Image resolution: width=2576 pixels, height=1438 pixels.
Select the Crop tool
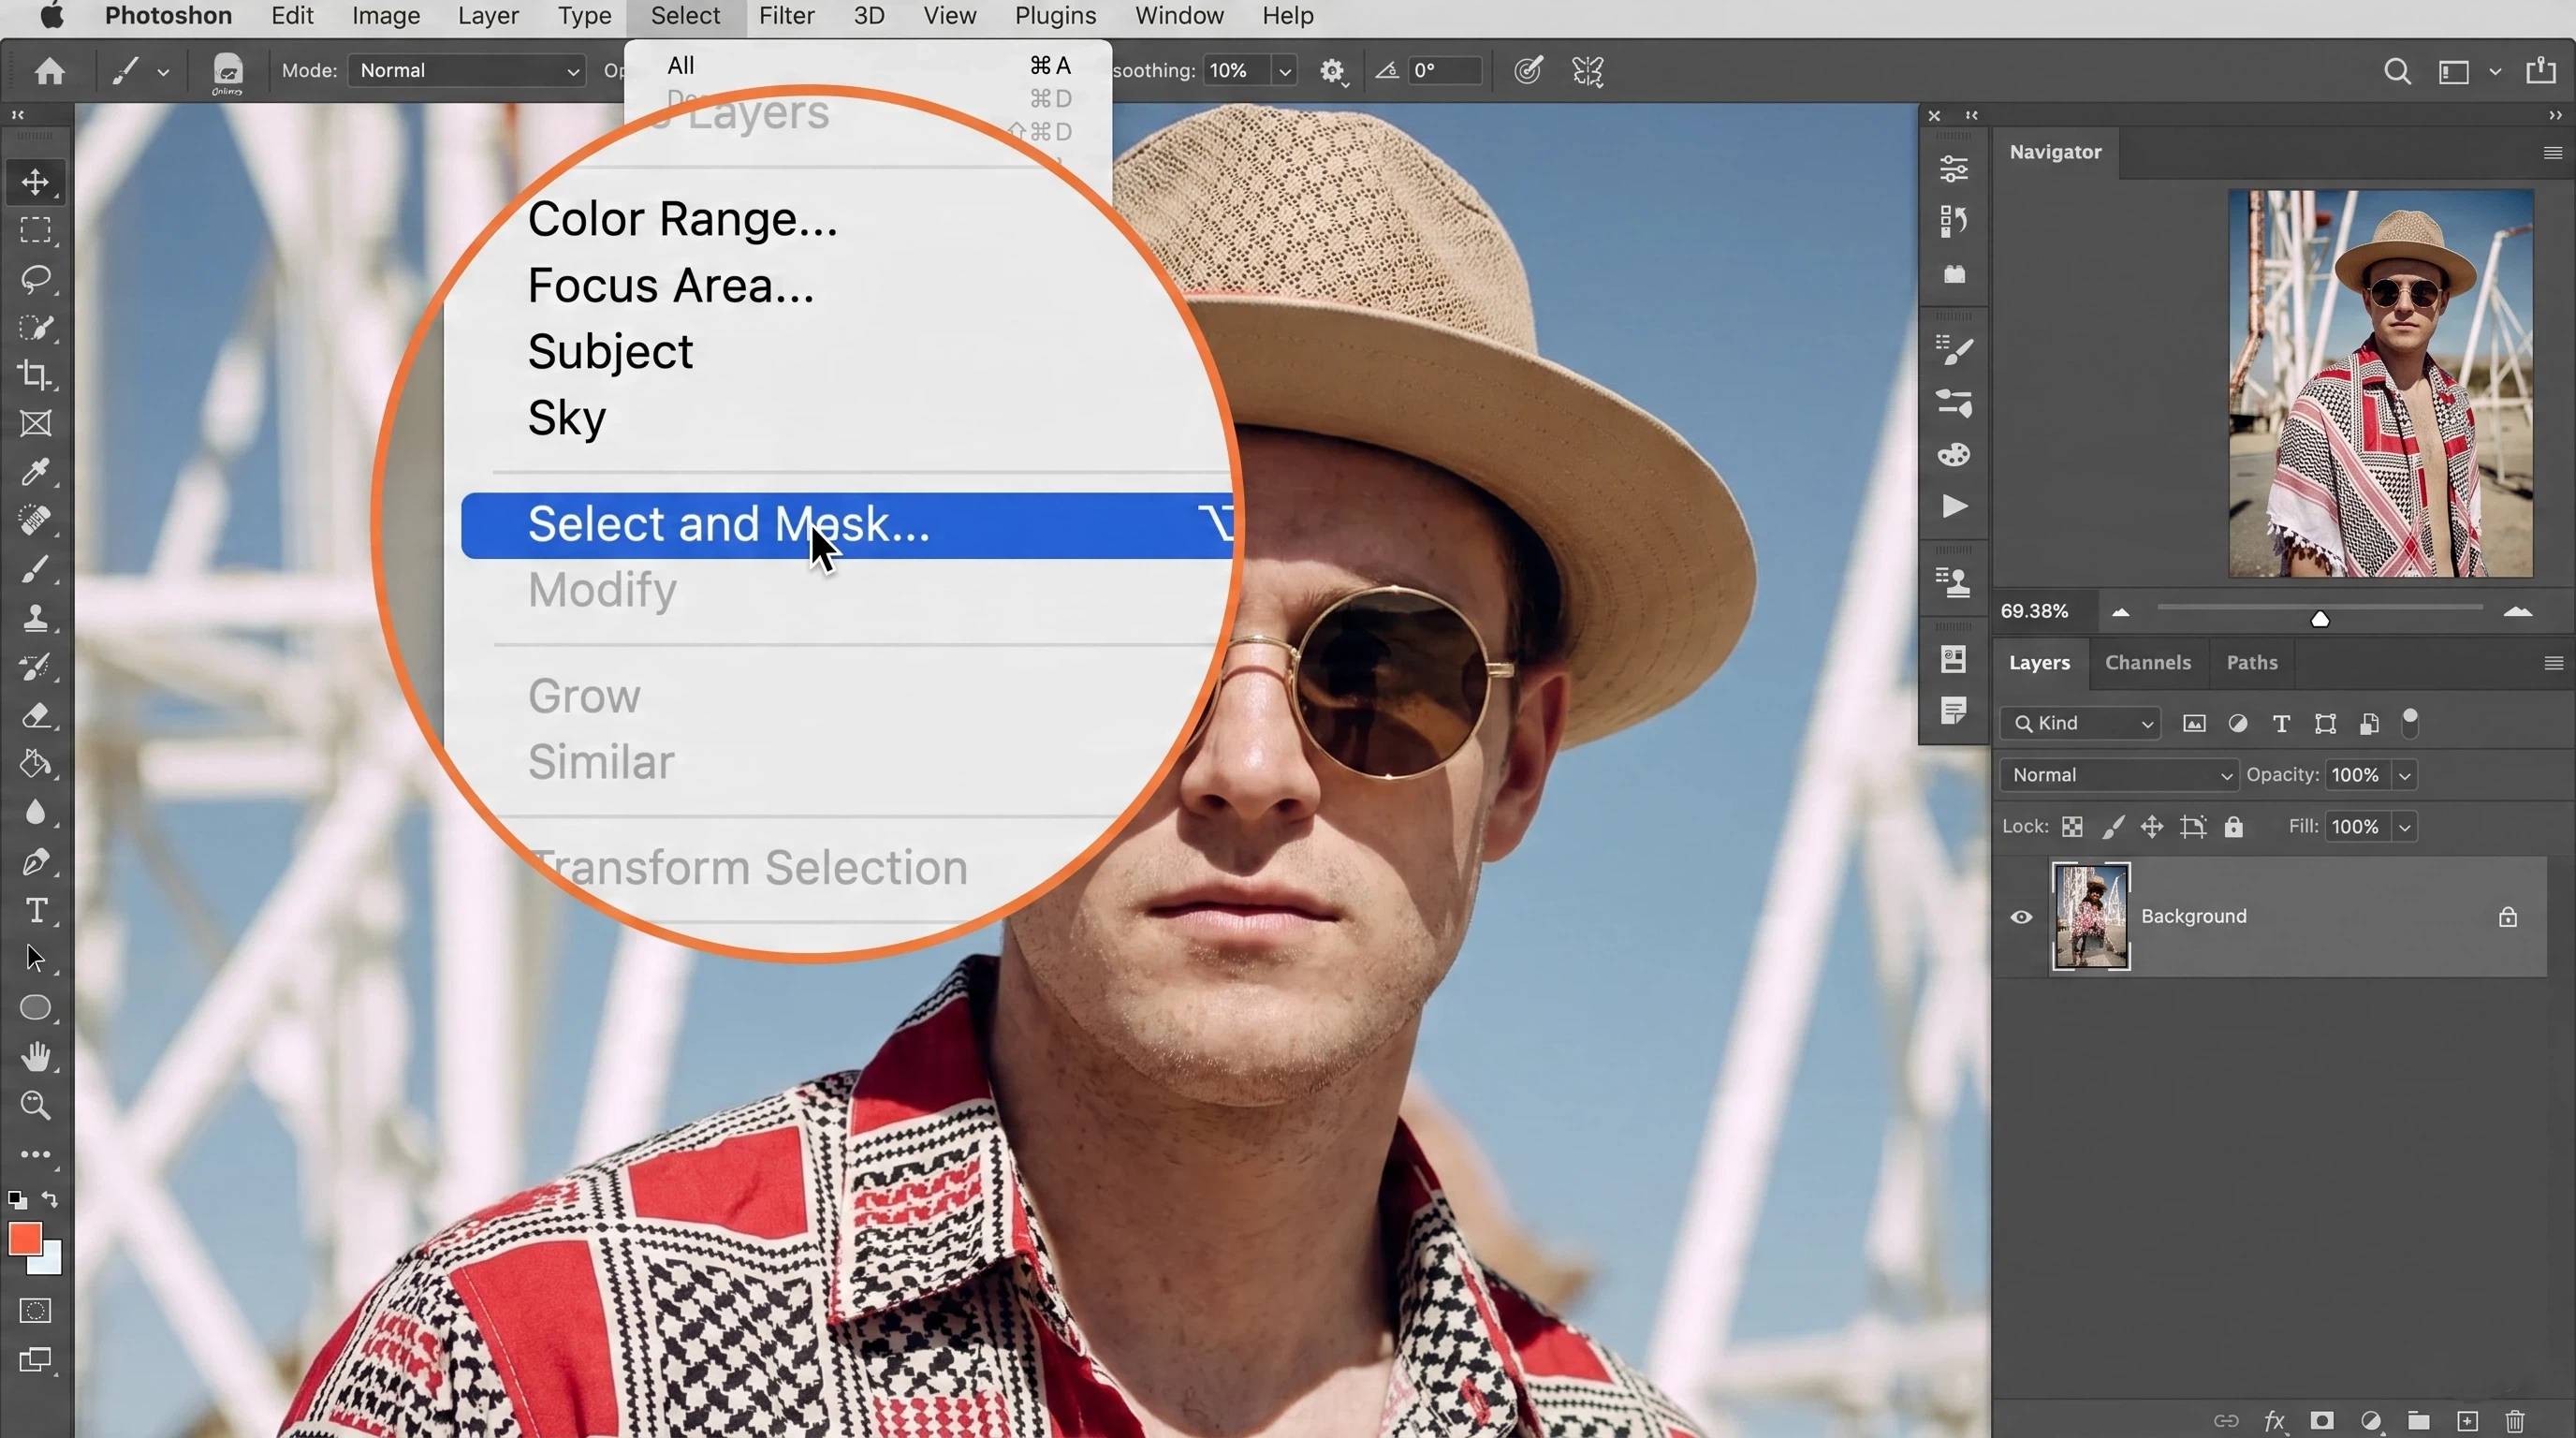coord(36,375)
